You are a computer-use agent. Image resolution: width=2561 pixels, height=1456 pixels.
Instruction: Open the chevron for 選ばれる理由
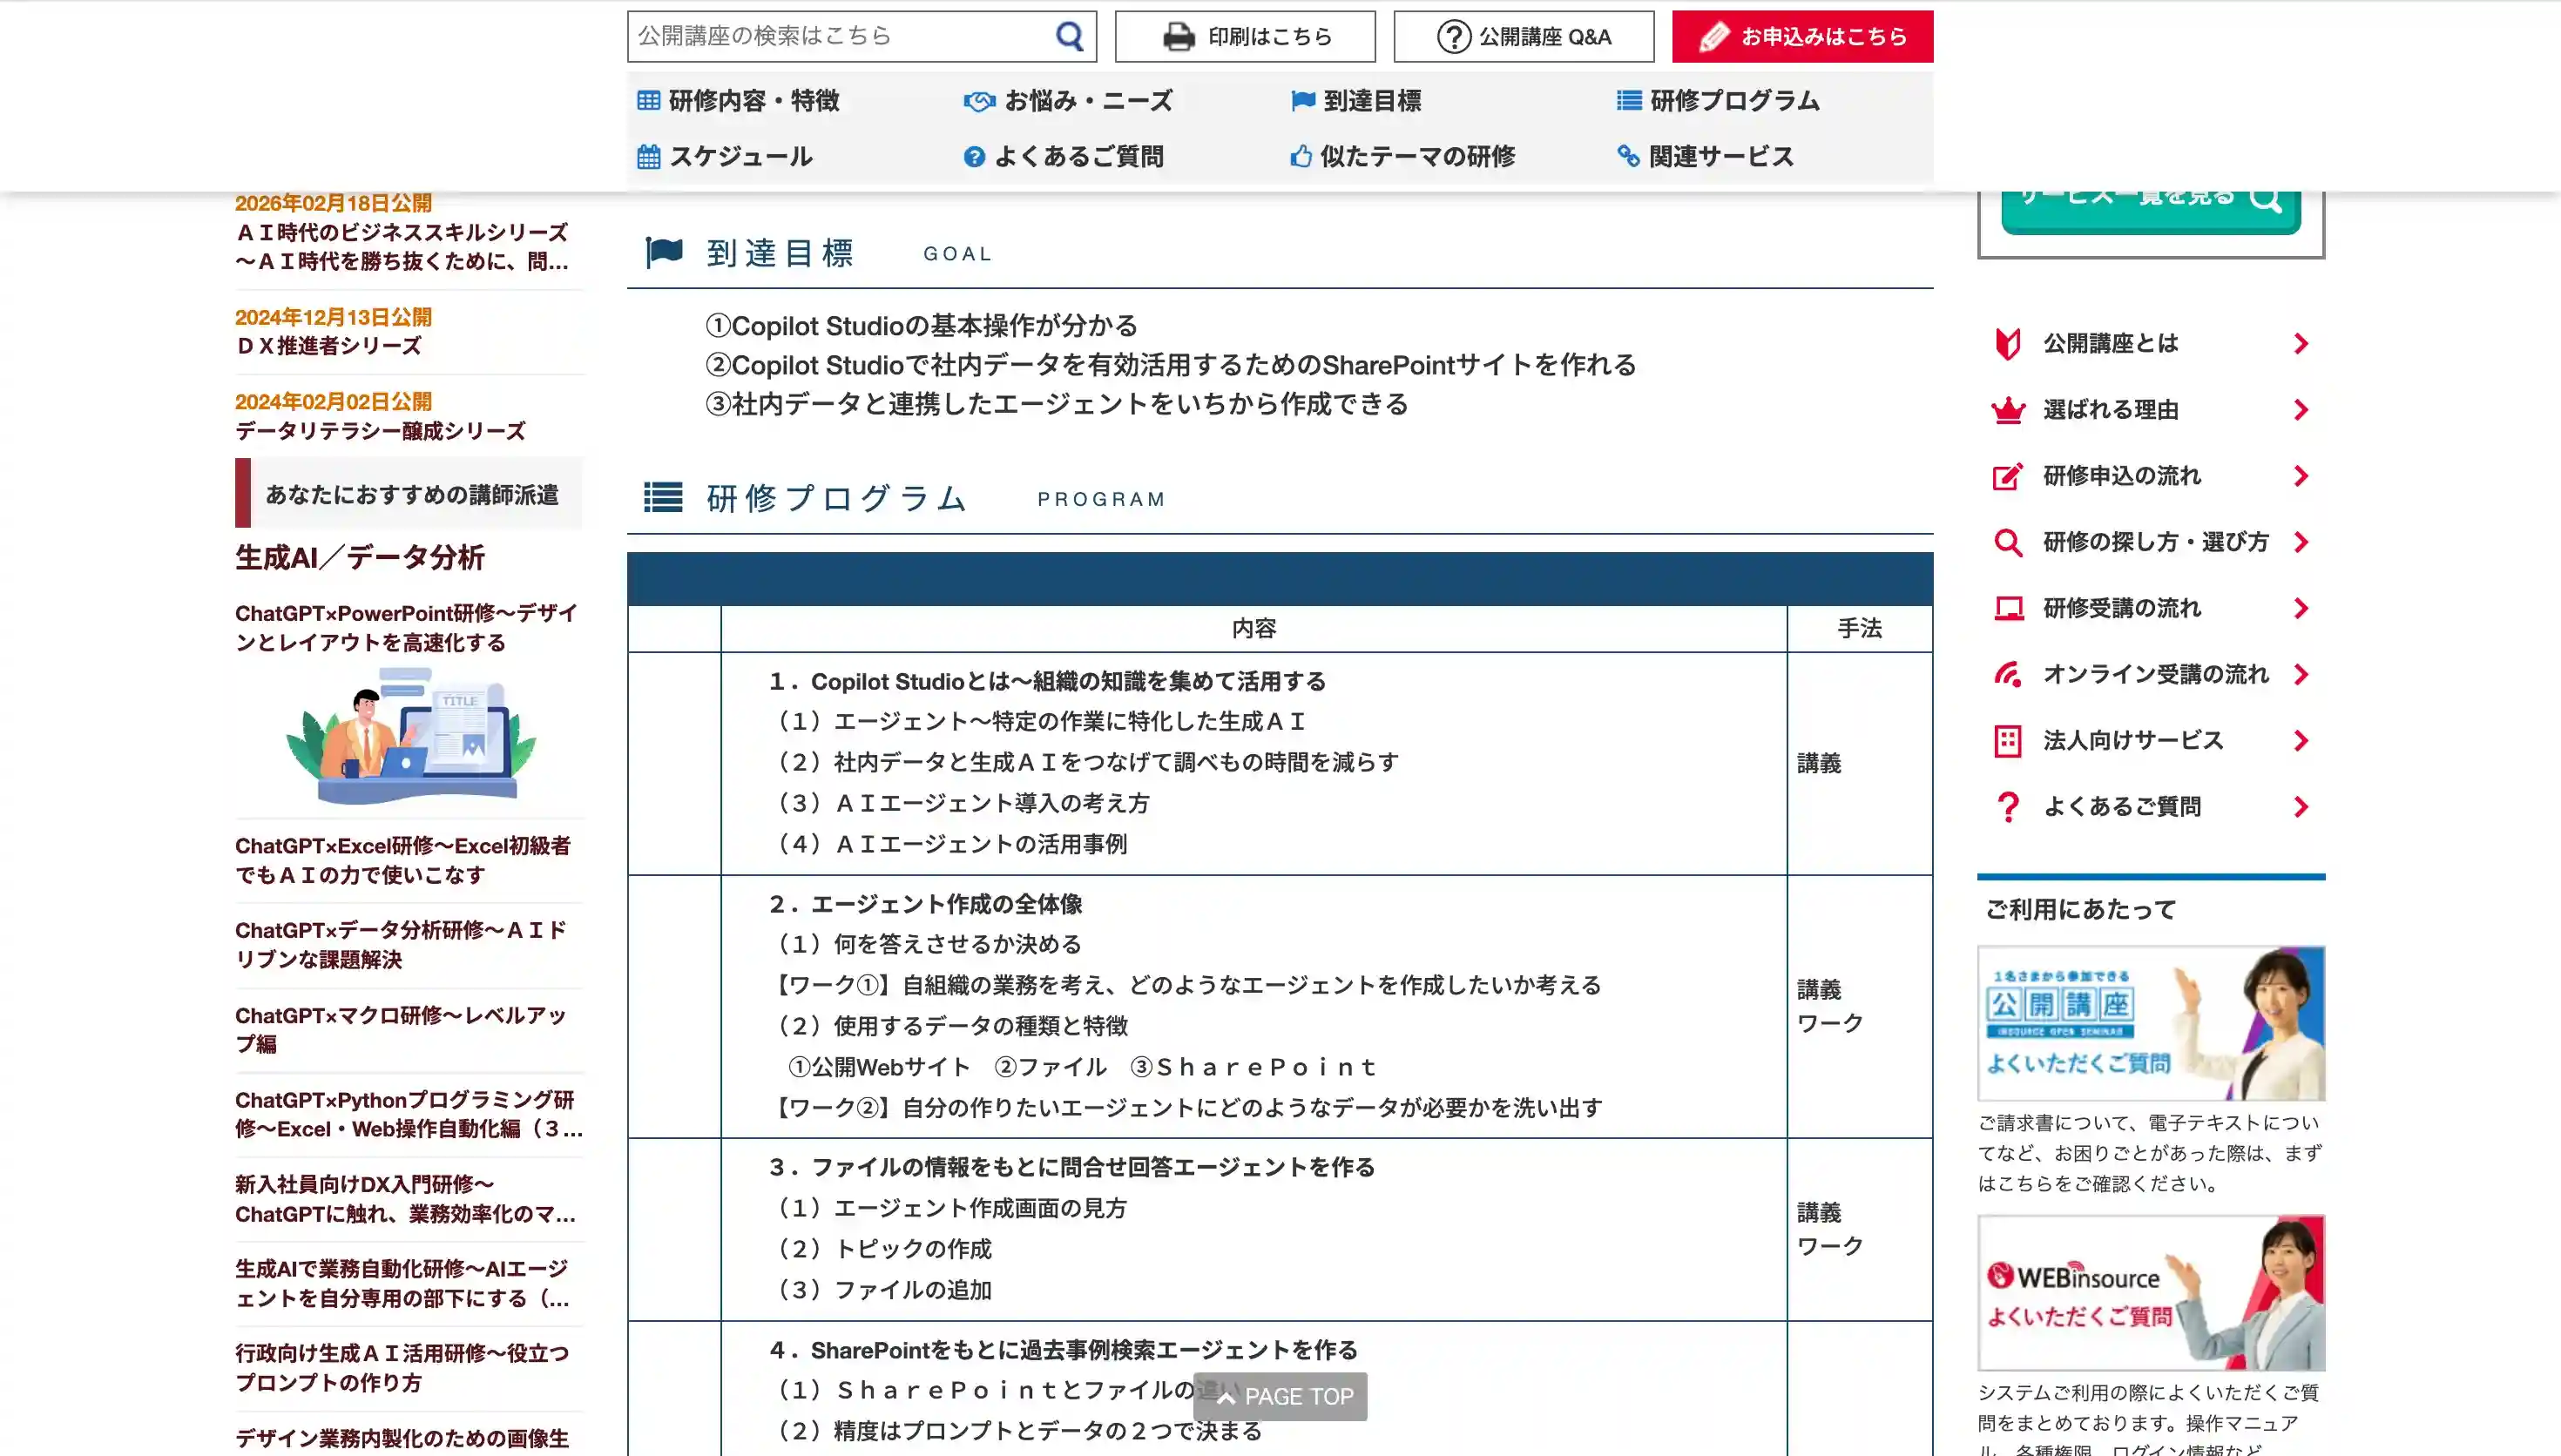coord(2301,410)
